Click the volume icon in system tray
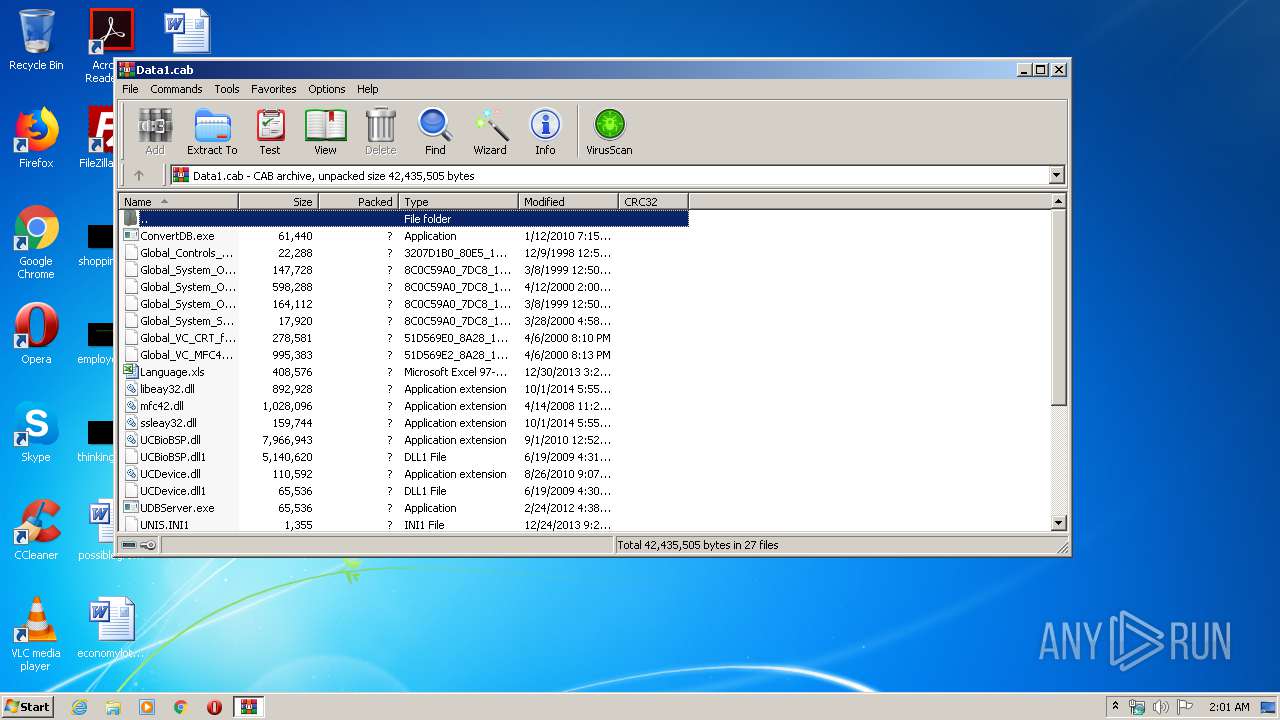Screen dimensions: 1280x720 [x=1161, y=707]
